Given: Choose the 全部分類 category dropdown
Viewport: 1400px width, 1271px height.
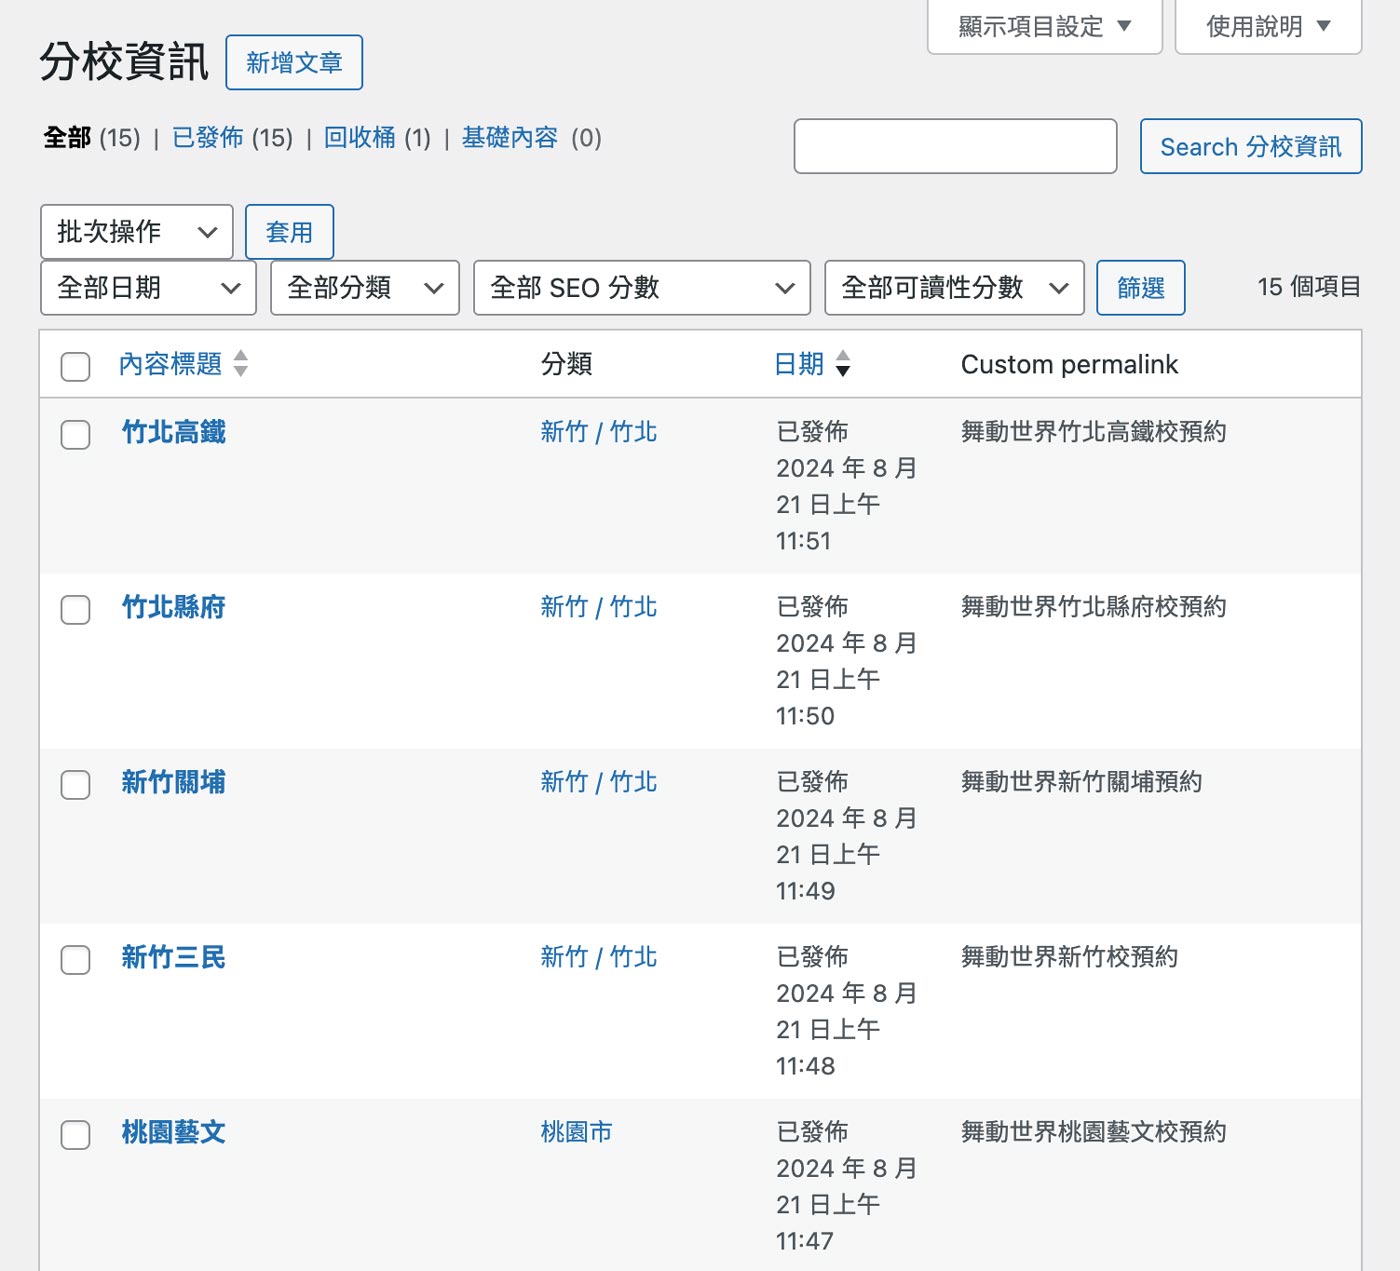Looking at the screenshot, I should pos(365,288).
